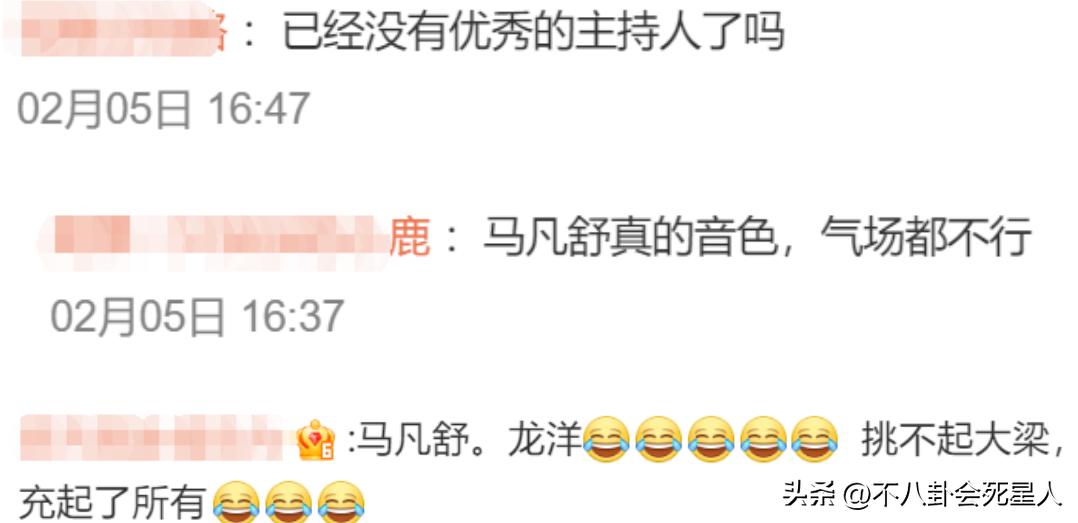Click the laughing emoji right before 挑不起大梁
The height and width of the screenshot is (523, 1078).
coord(815,437)
